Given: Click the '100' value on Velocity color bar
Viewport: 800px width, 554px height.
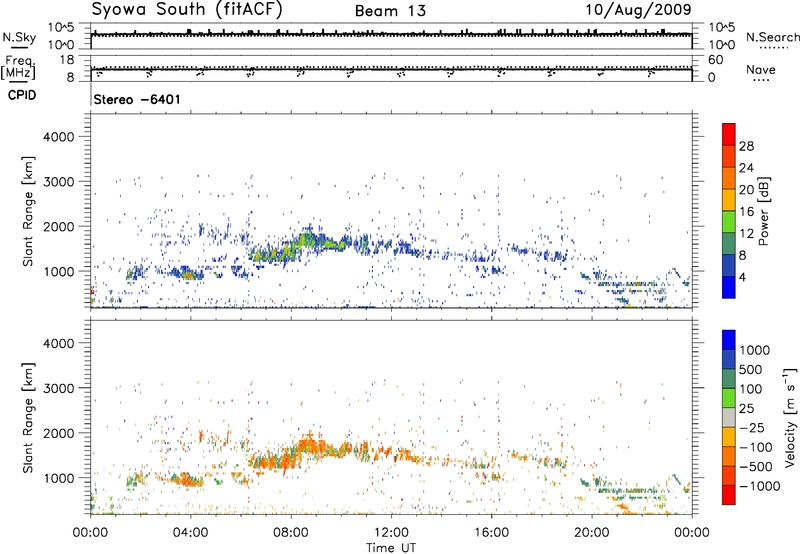Looking at the screenshot, I should (x=751, y=389).
